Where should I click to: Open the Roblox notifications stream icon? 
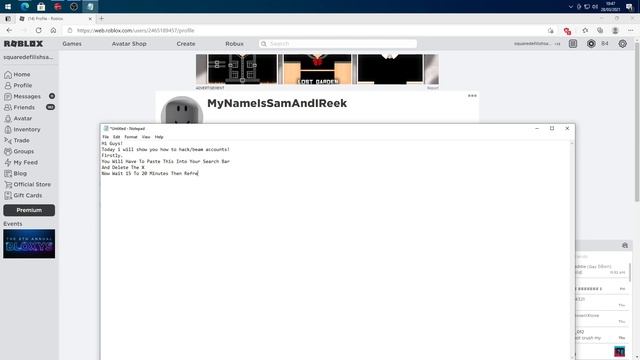click(x=573, y=44)
